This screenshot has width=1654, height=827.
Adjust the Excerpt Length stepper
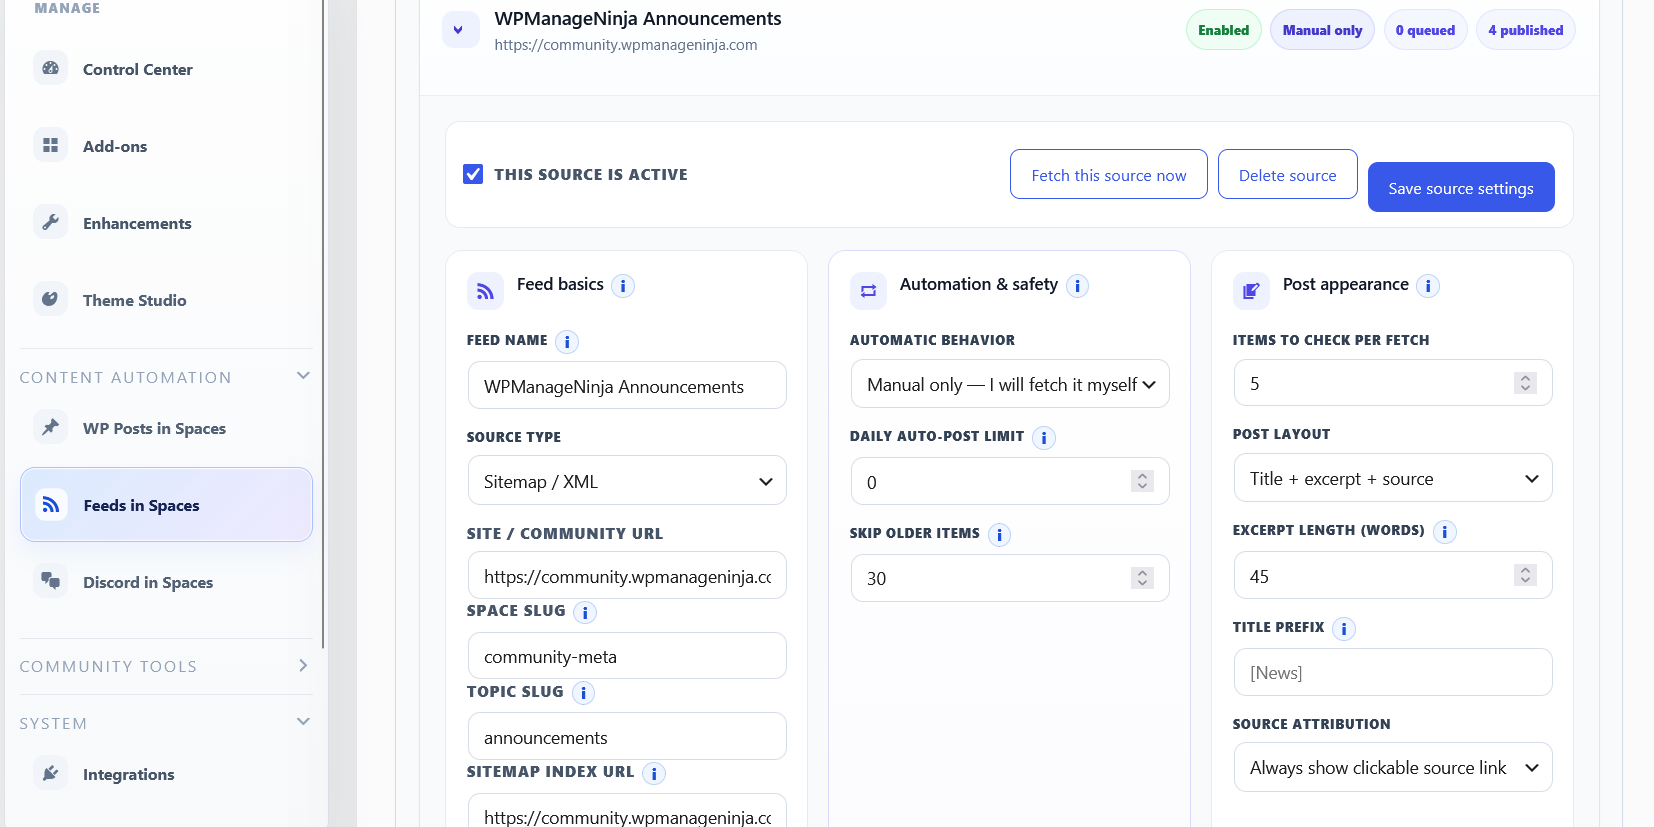[1525, 575]
